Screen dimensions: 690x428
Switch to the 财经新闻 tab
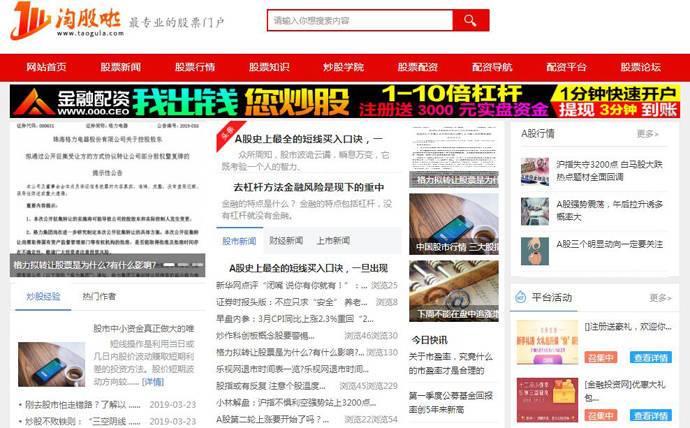tap(286, 241)
